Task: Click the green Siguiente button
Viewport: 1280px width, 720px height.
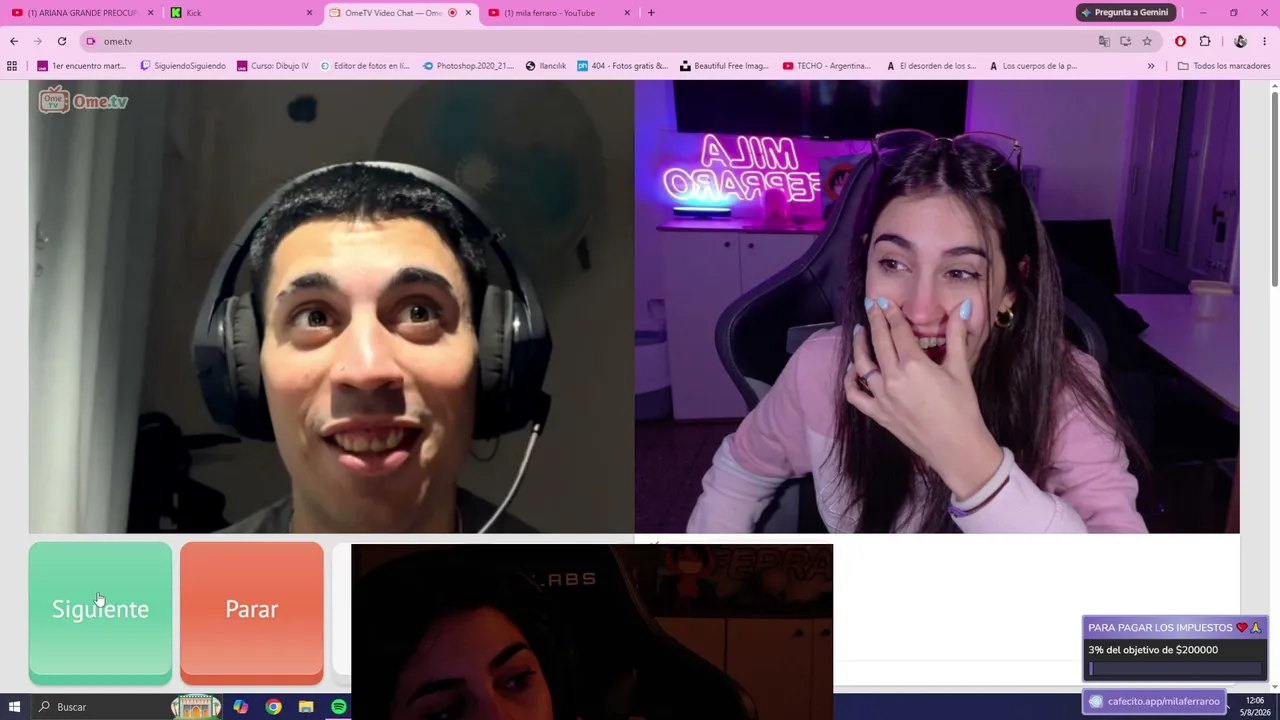Action: click(x=100, y=613)
